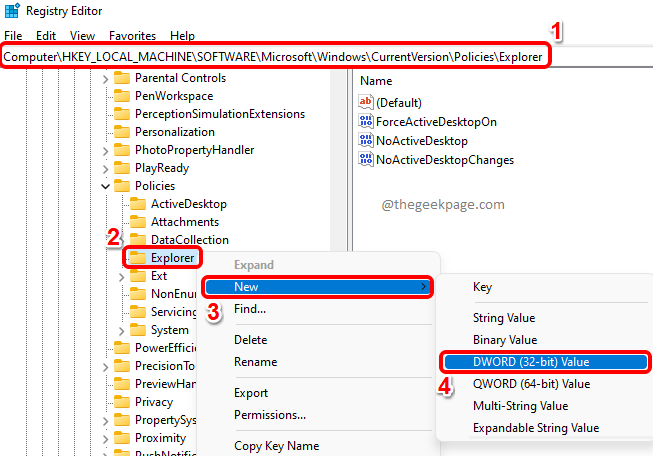Click the NoActiveDesktopChanges value icon
This screenshot has height=456, width=653.
click(365, 160)
